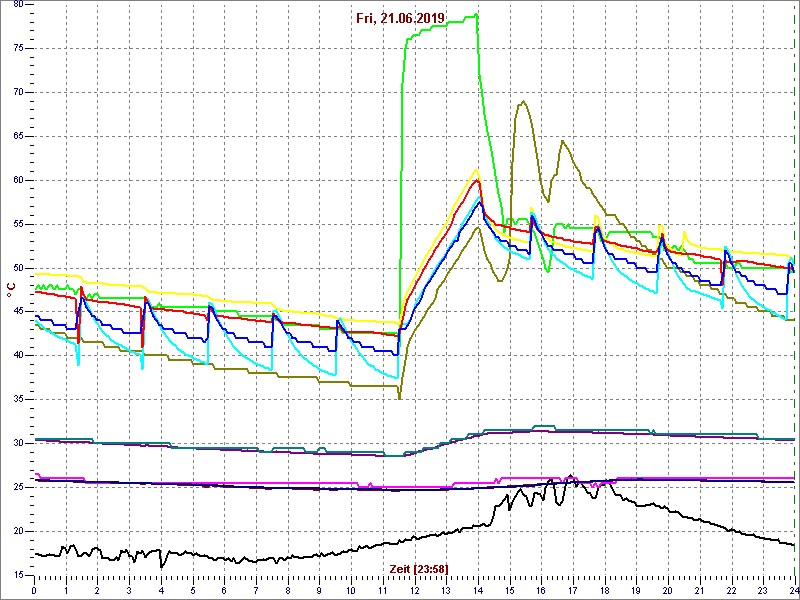The width and height of the screenshot is (800, 600).
Task: Click hour 23 on the time axis
Action: (763, 589)
